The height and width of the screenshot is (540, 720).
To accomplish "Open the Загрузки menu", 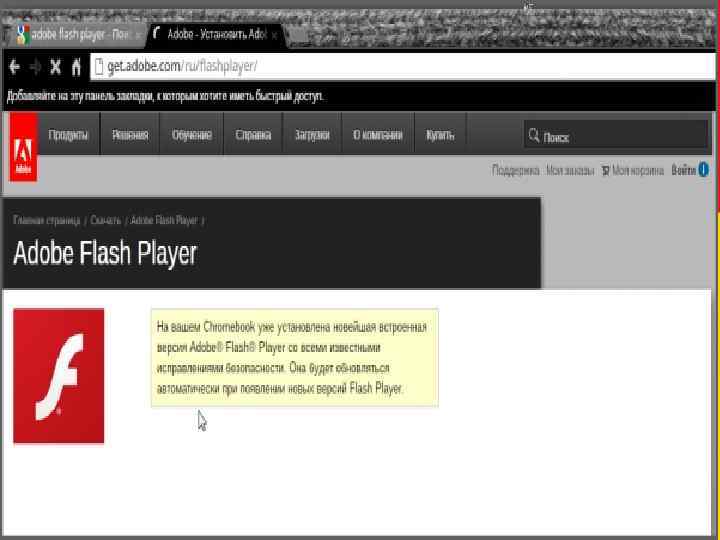I will click(312, 135).
